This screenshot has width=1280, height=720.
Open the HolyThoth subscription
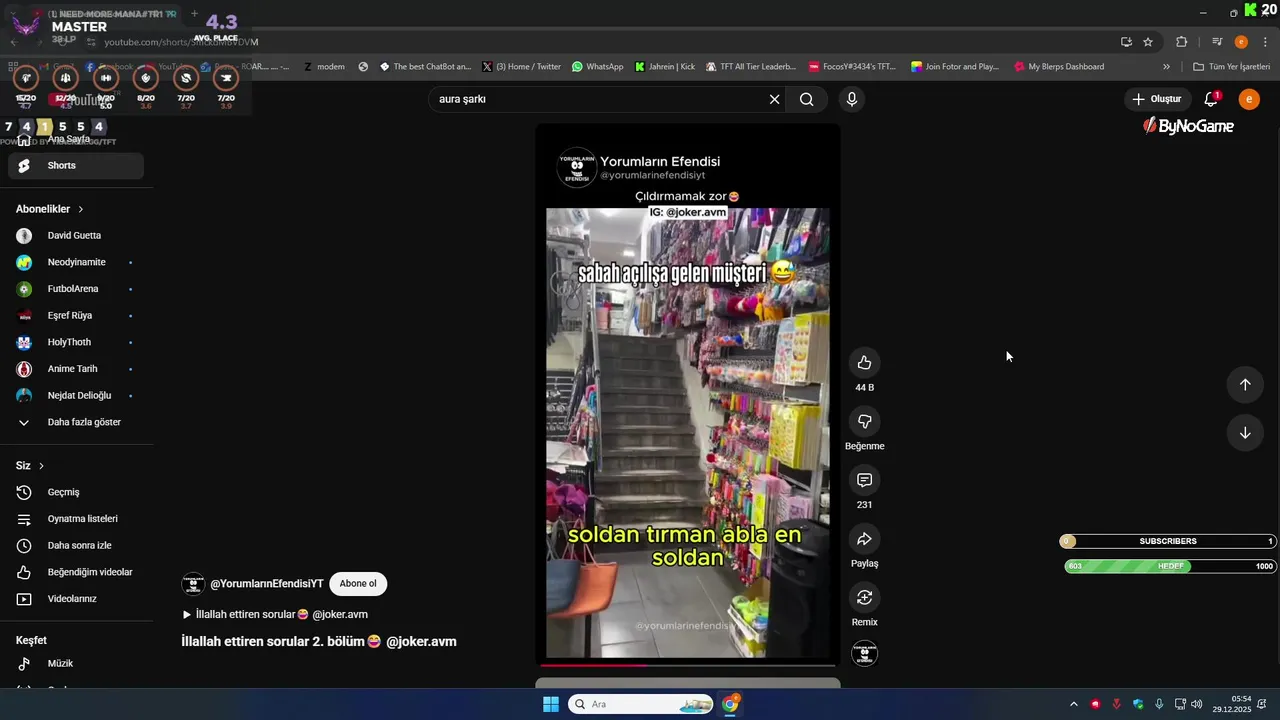point(76,342)
